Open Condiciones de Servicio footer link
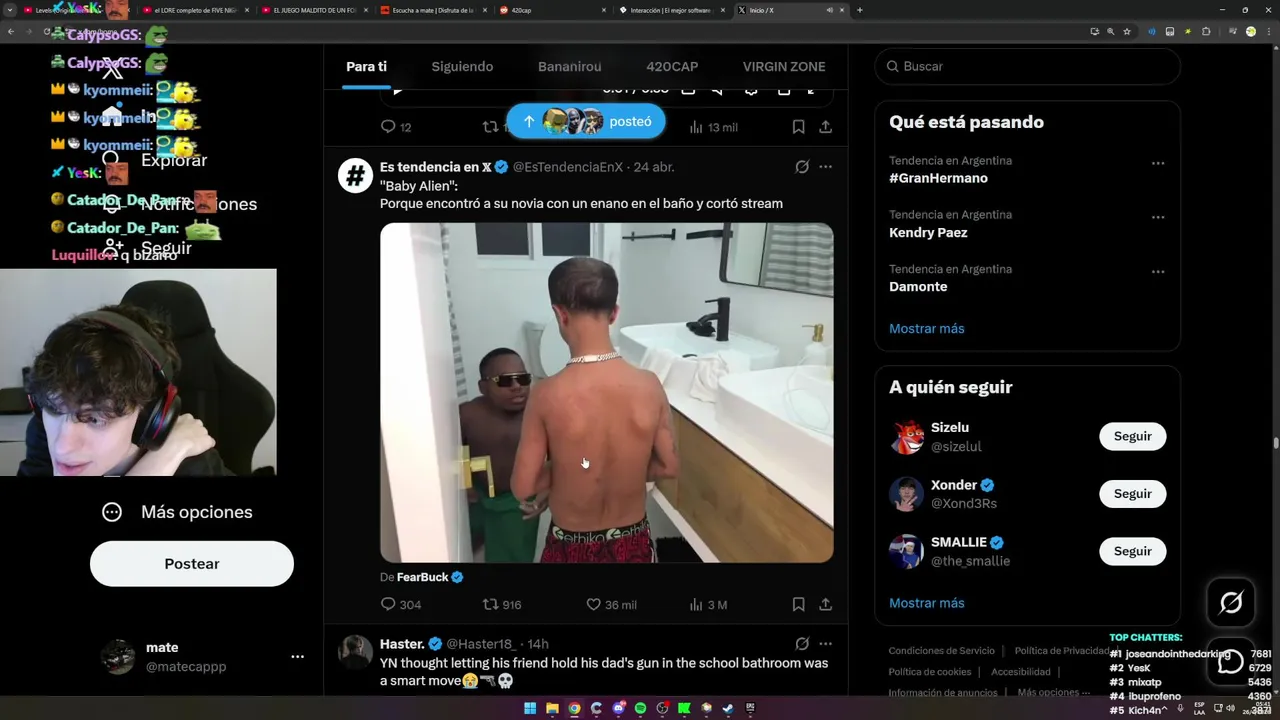 point(942,651)
